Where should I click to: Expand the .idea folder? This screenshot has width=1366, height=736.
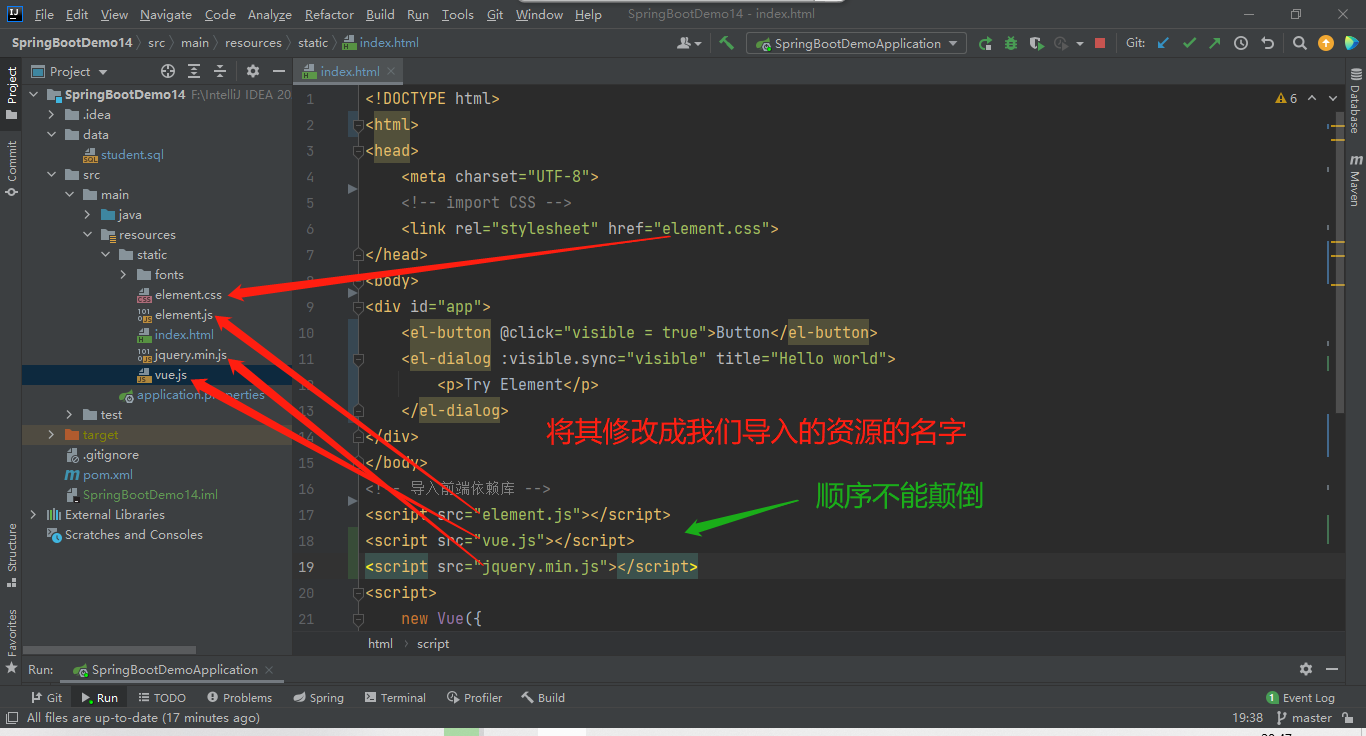pyautogui.click(x=52, y=115)
